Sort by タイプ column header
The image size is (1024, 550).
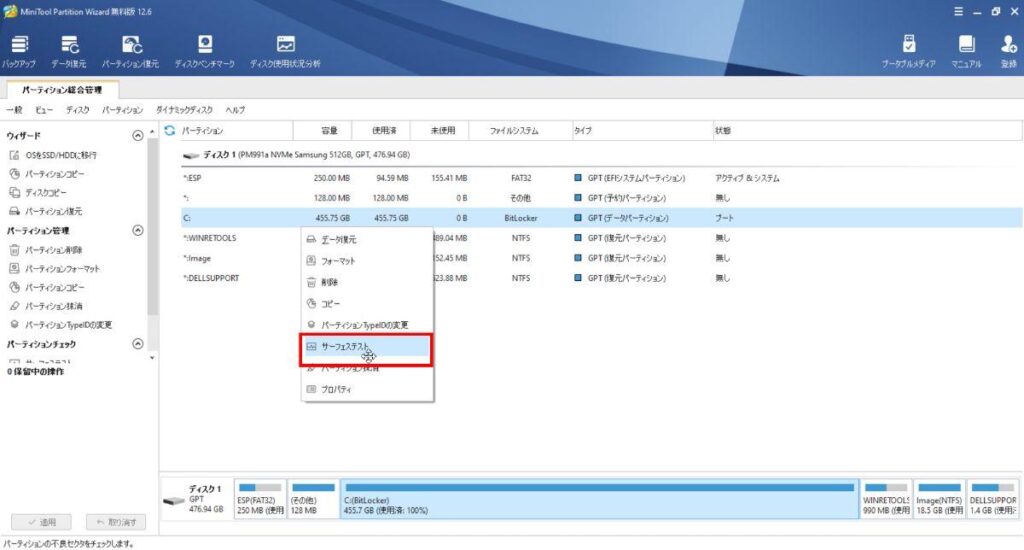[643, 131]
